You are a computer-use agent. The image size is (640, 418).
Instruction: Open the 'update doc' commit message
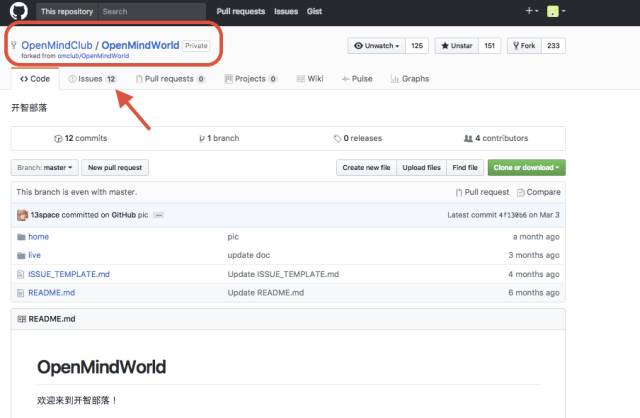pos(249,255)
